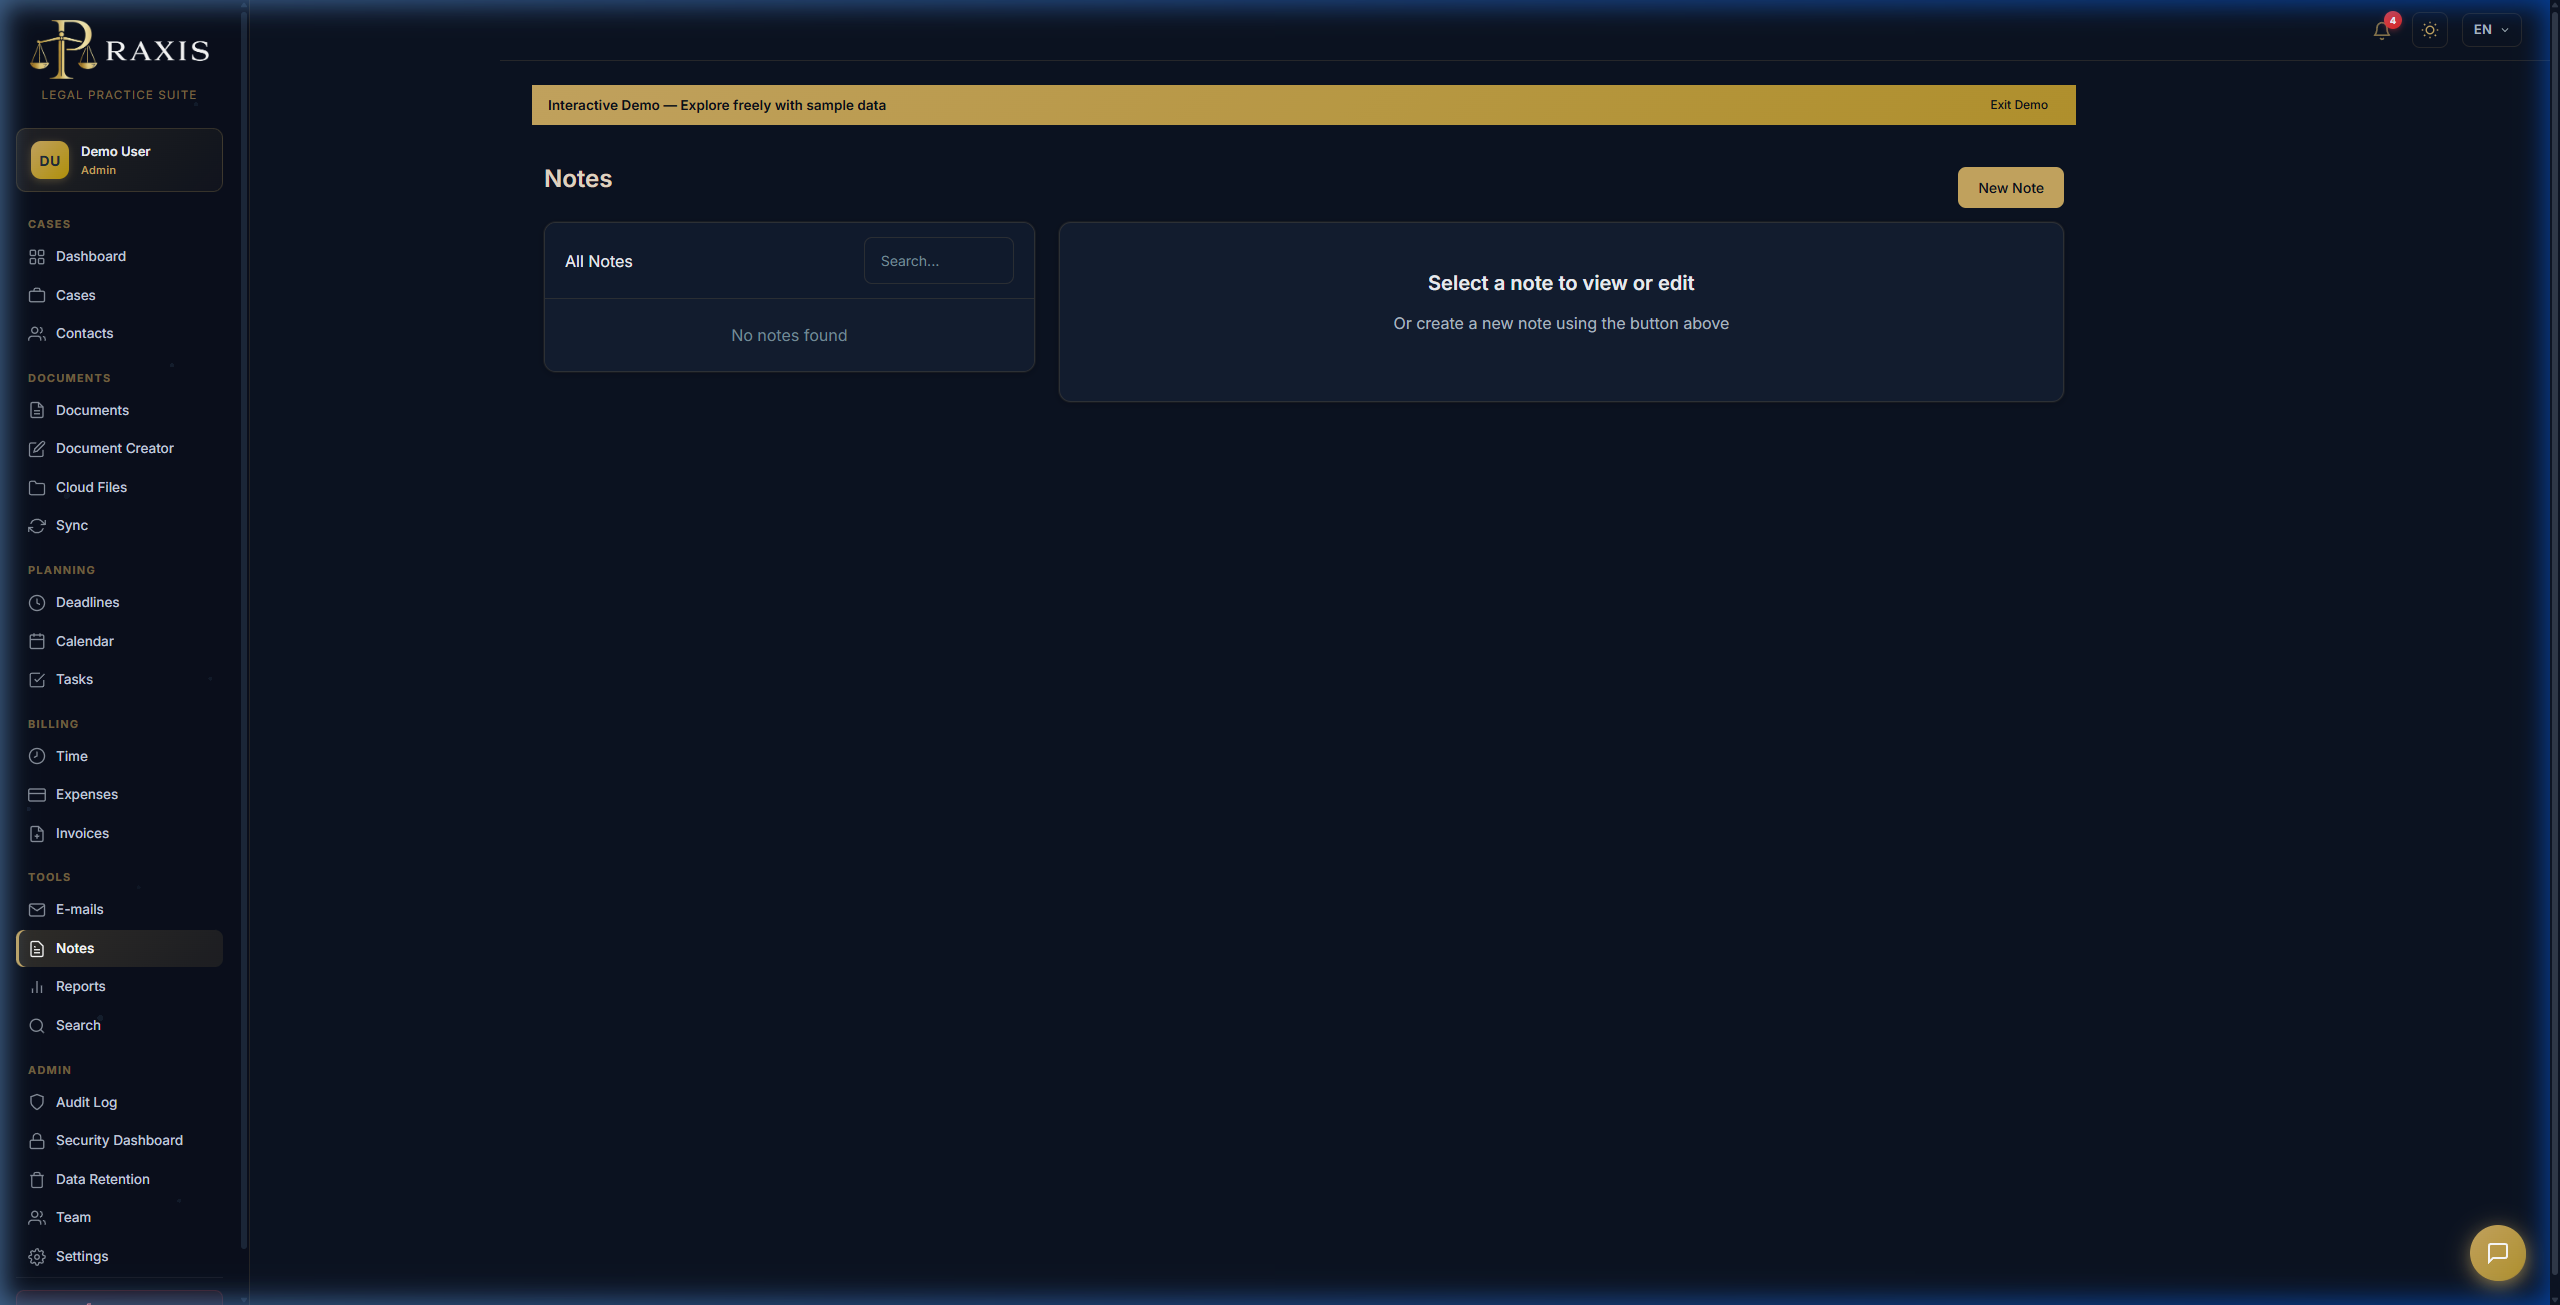The height and width of the screenshot is (1305, 2560).
Task: Open Data Retention page
Action: 119,1180
